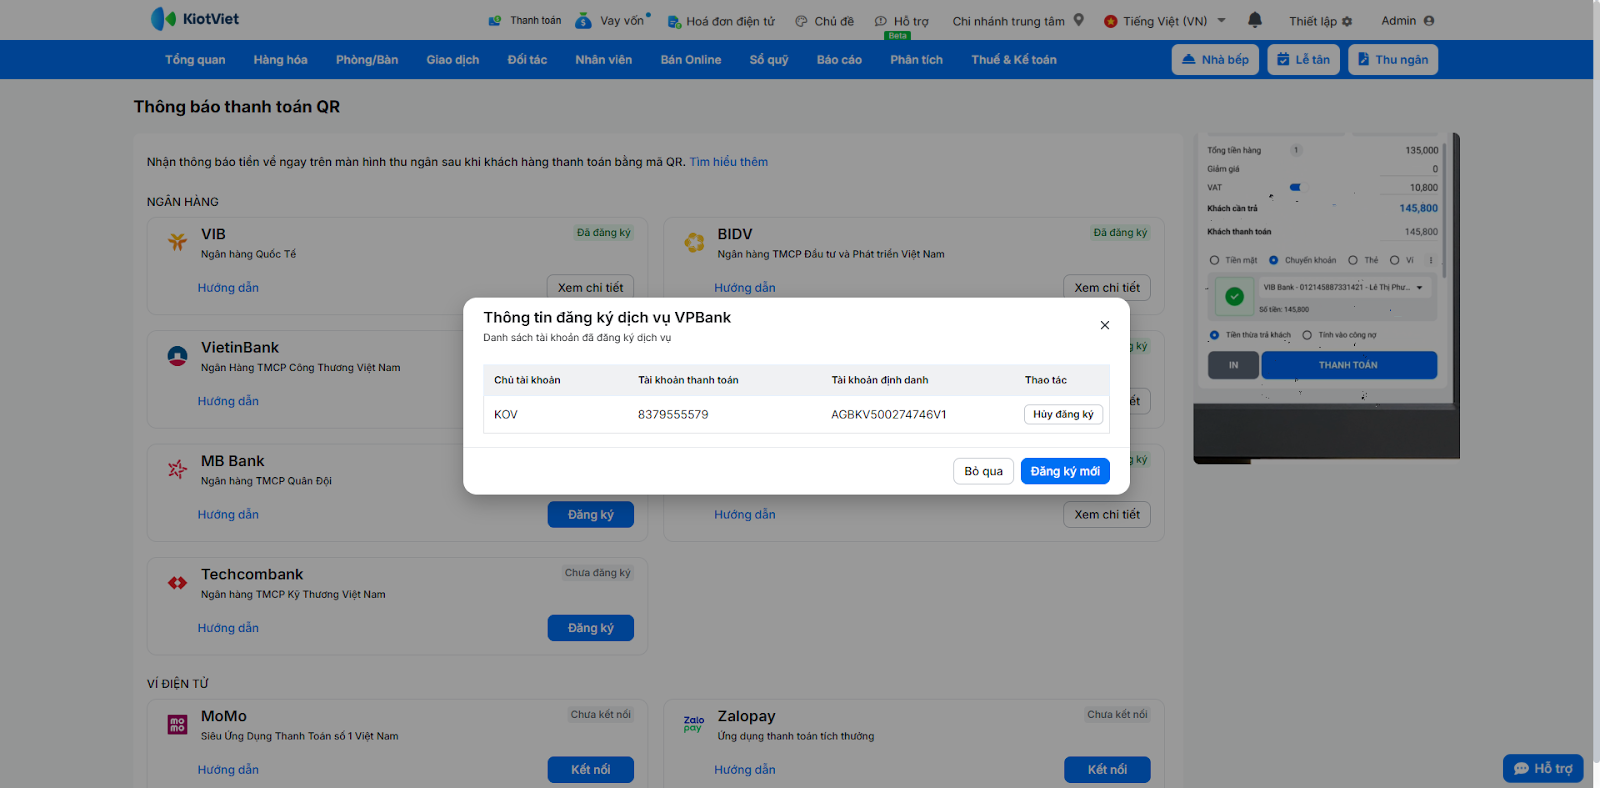
Task: Open the Bán Online menu
Action: coord(691,60)
